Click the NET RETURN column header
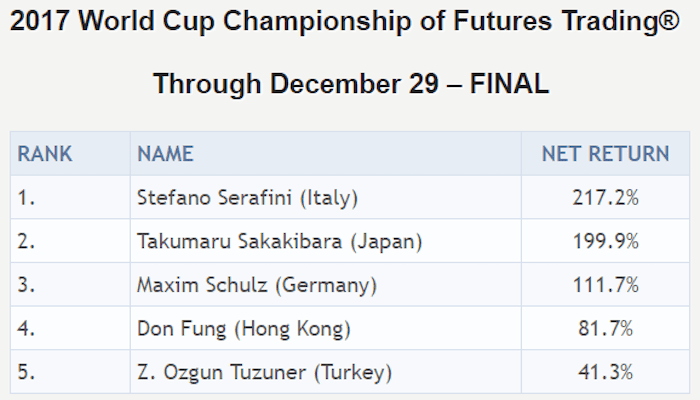Image resolution: width=700 pixels, height=400 pixels. coord(605,154)
